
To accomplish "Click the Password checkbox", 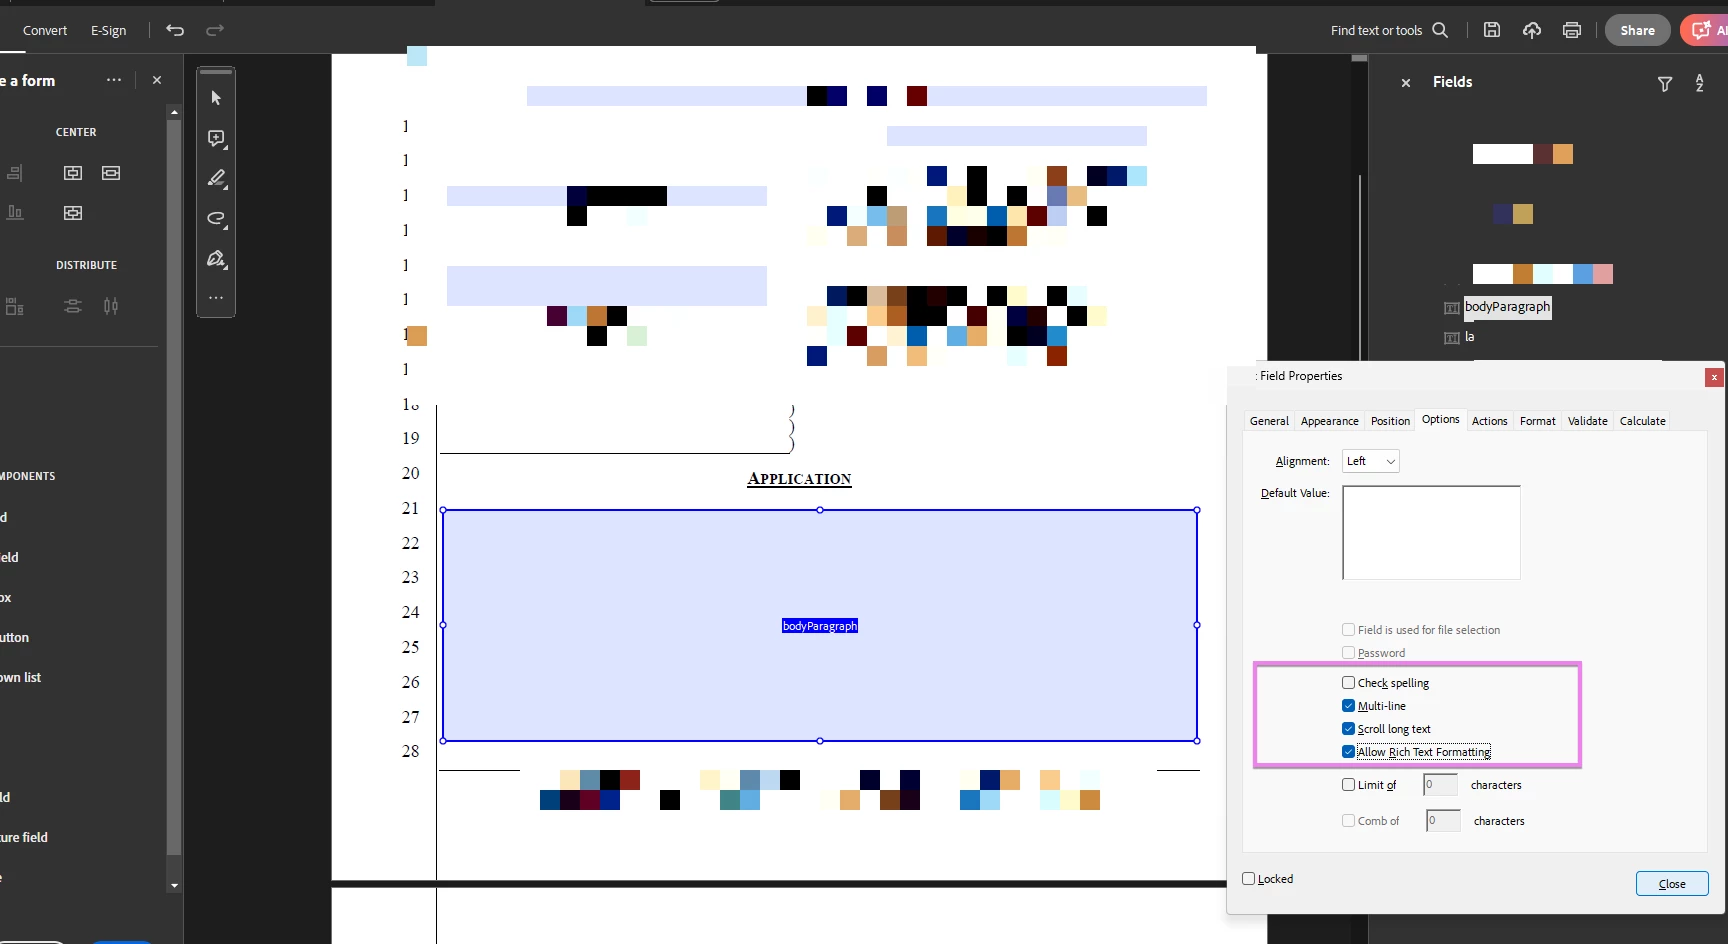I will point(1348,653).
